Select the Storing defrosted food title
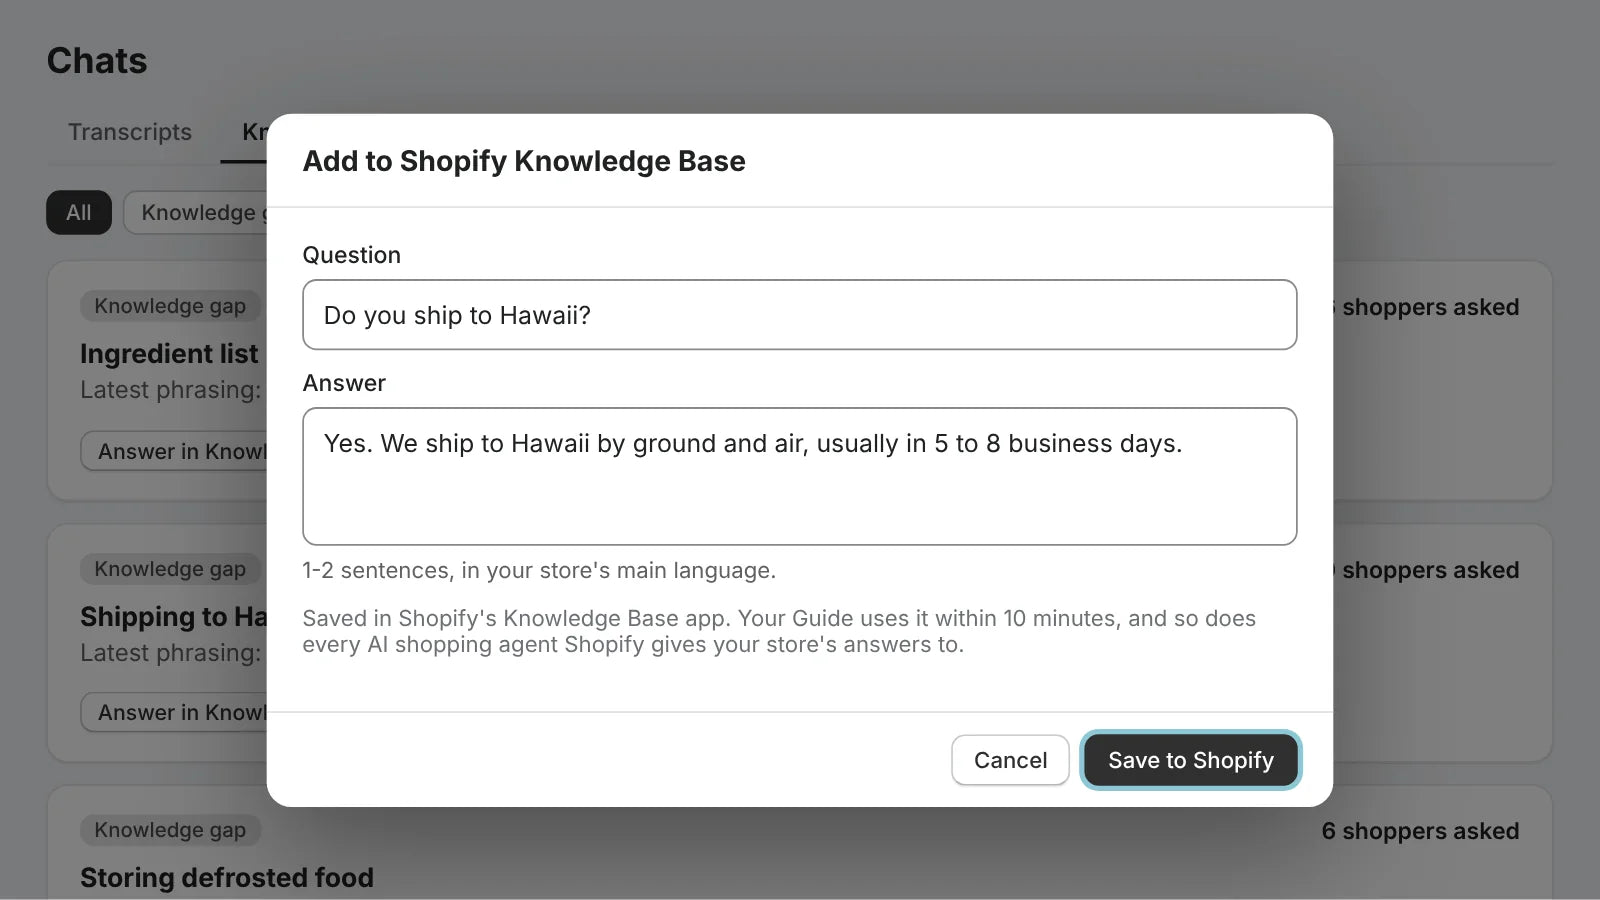The width and height of the screenshot is (1600, 900). (x=227, y=878)
